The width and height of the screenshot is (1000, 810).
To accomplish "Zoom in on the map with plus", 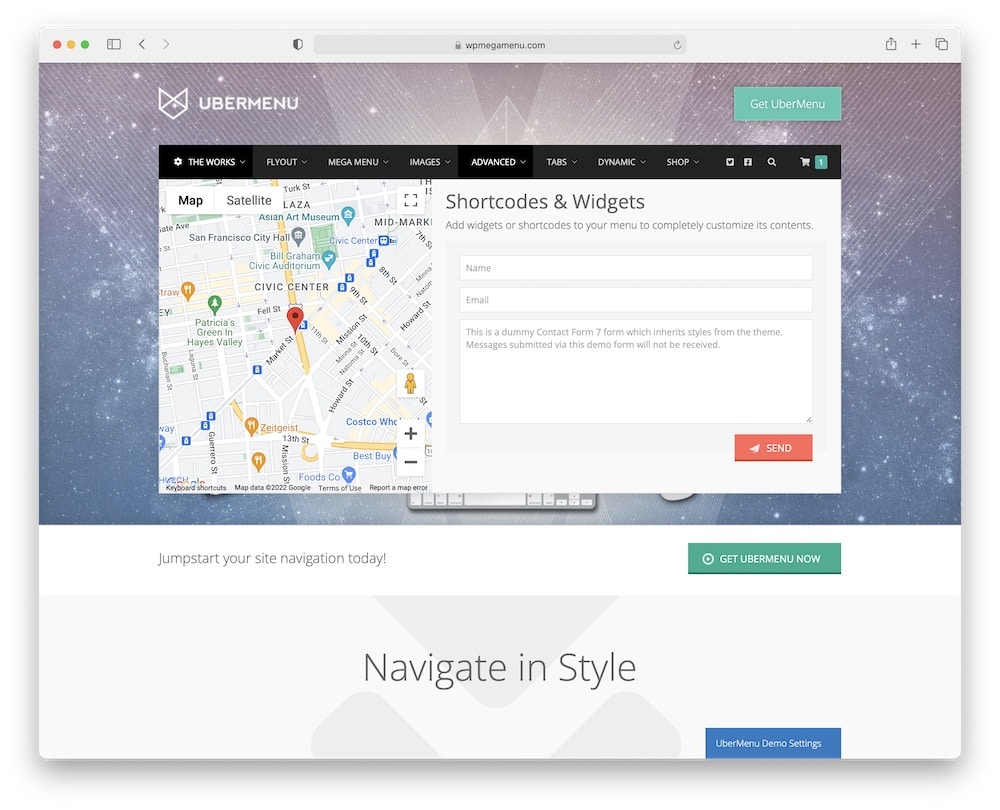I will (x=411, y=434).
